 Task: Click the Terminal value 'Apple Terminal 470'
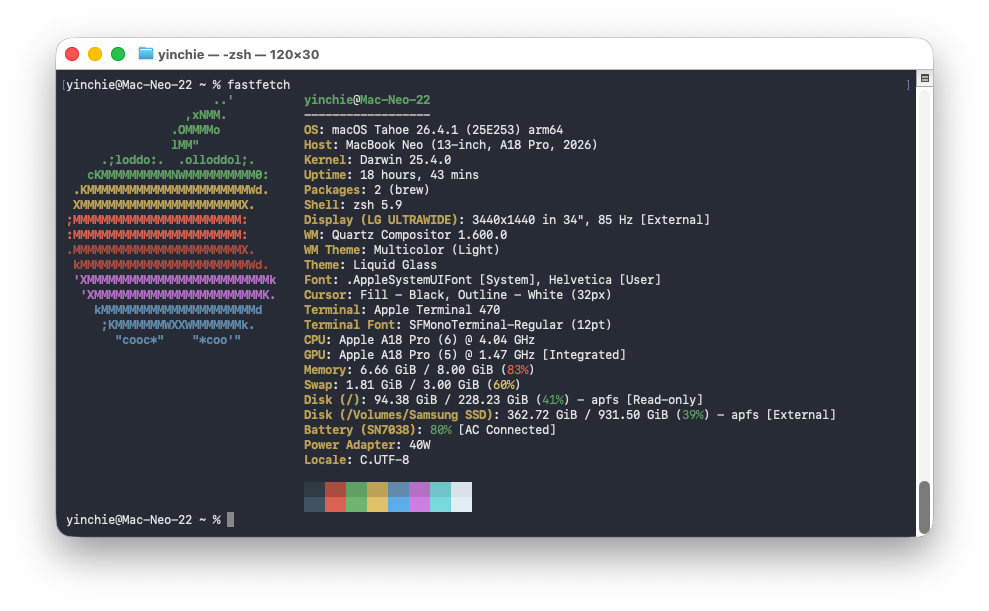tap(437, 310)
